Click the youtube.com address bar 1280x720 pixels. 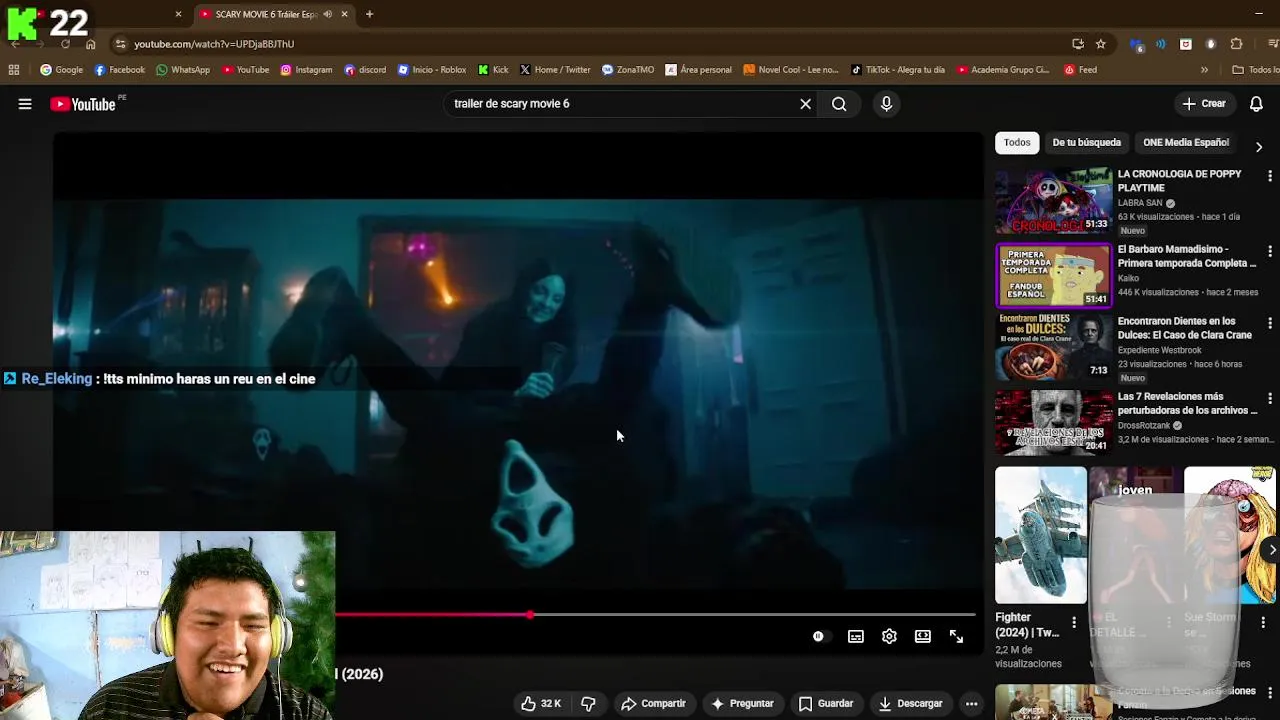590,44
